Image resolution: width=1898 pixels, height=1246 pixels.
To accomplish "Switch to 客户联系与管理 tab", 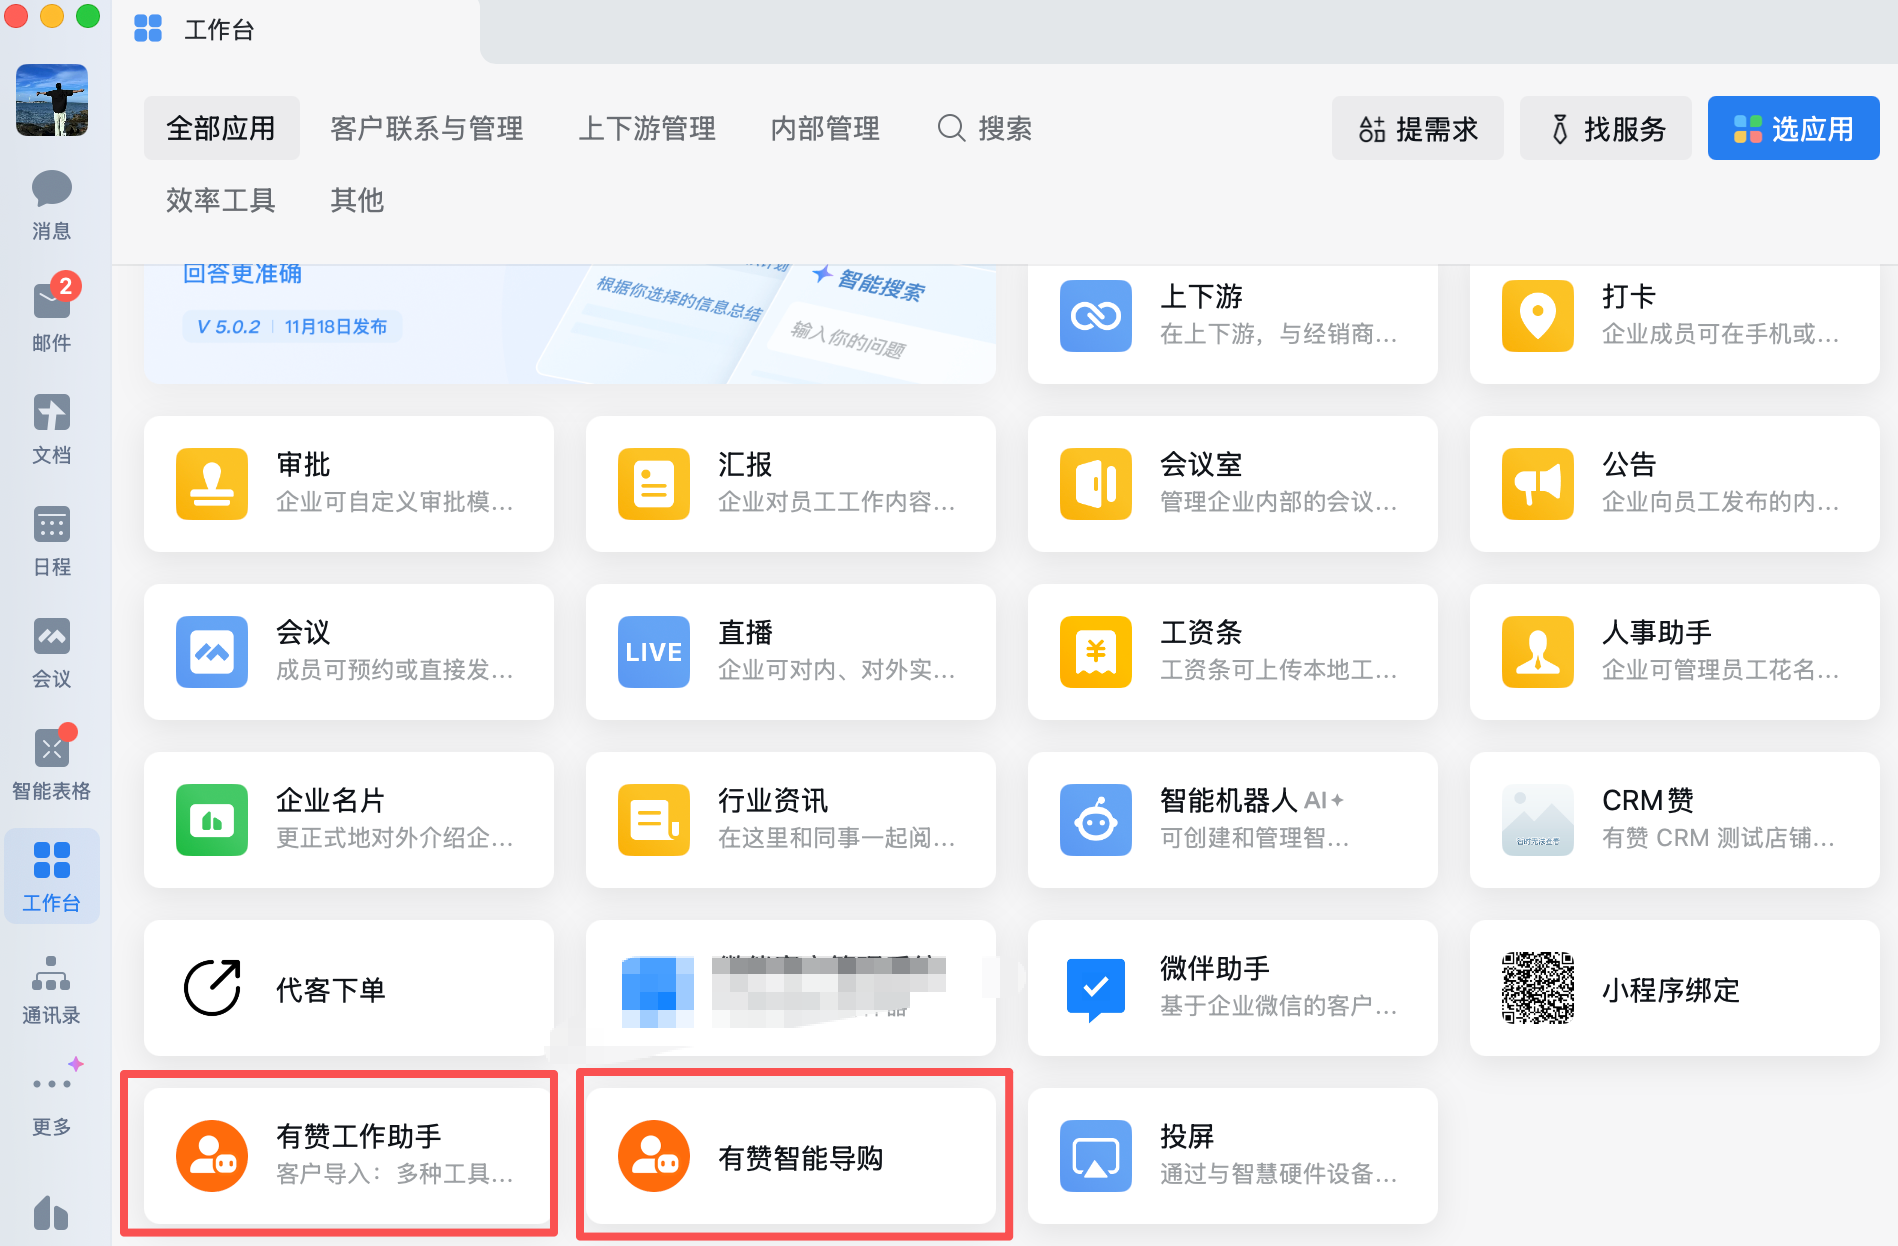I will coord(427,128).
